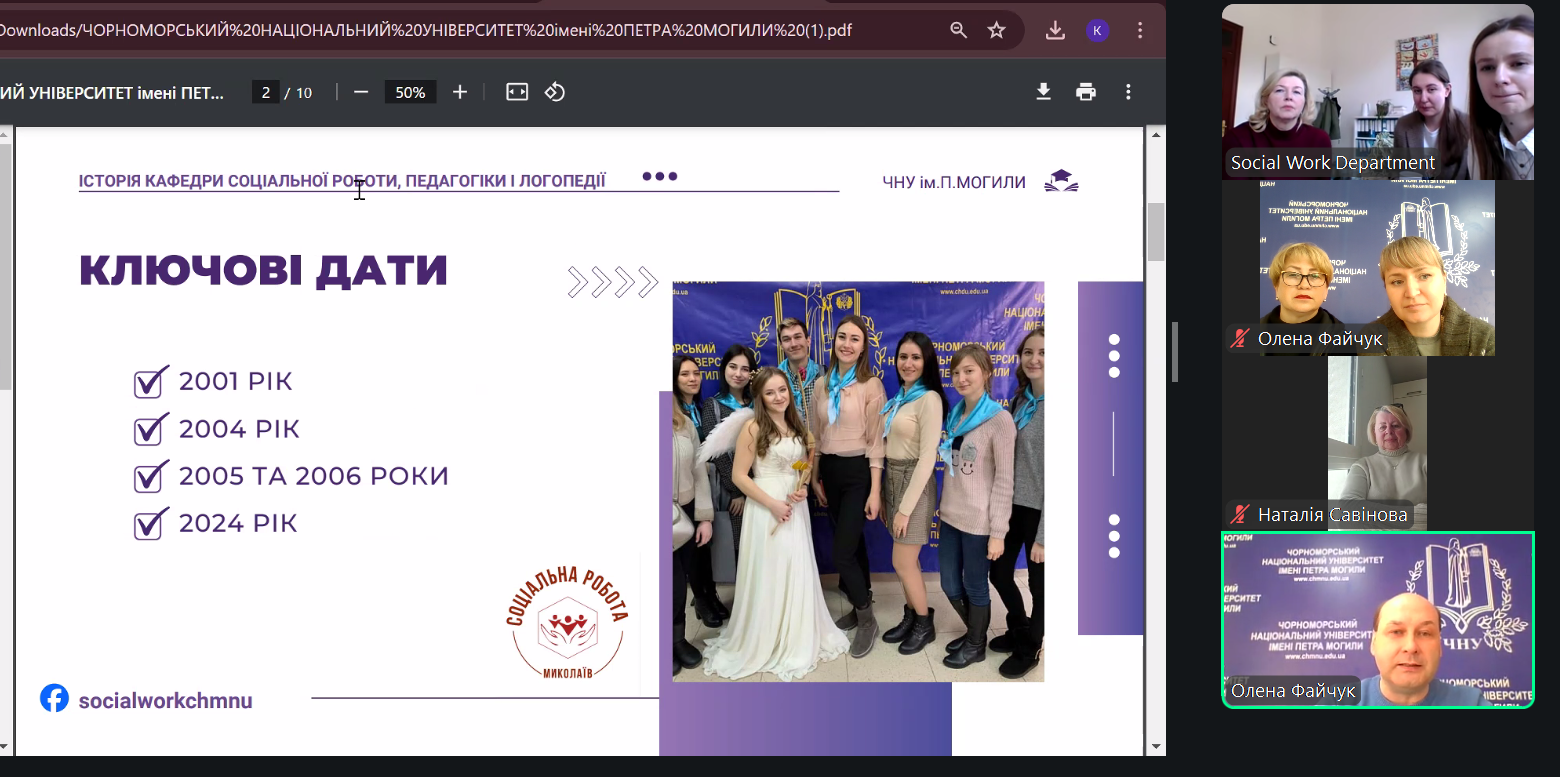This screenshot has height=777, width=1560.
Task: Zoom out the PDF with minus button
Action: (x=361, y=92)
